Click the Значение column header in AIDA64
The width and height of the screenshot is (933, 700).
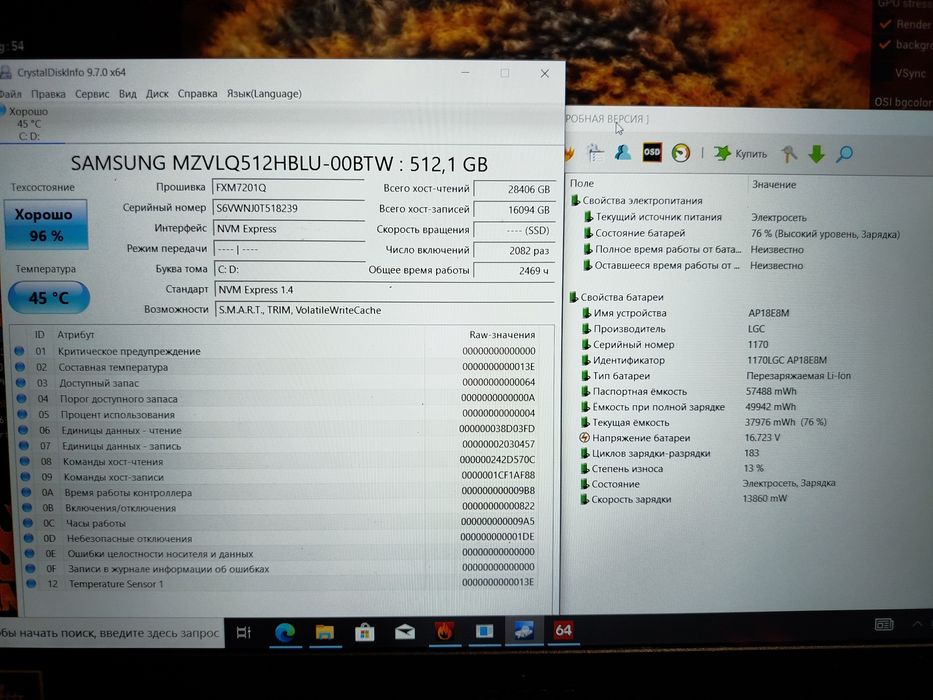pos(774,185)
